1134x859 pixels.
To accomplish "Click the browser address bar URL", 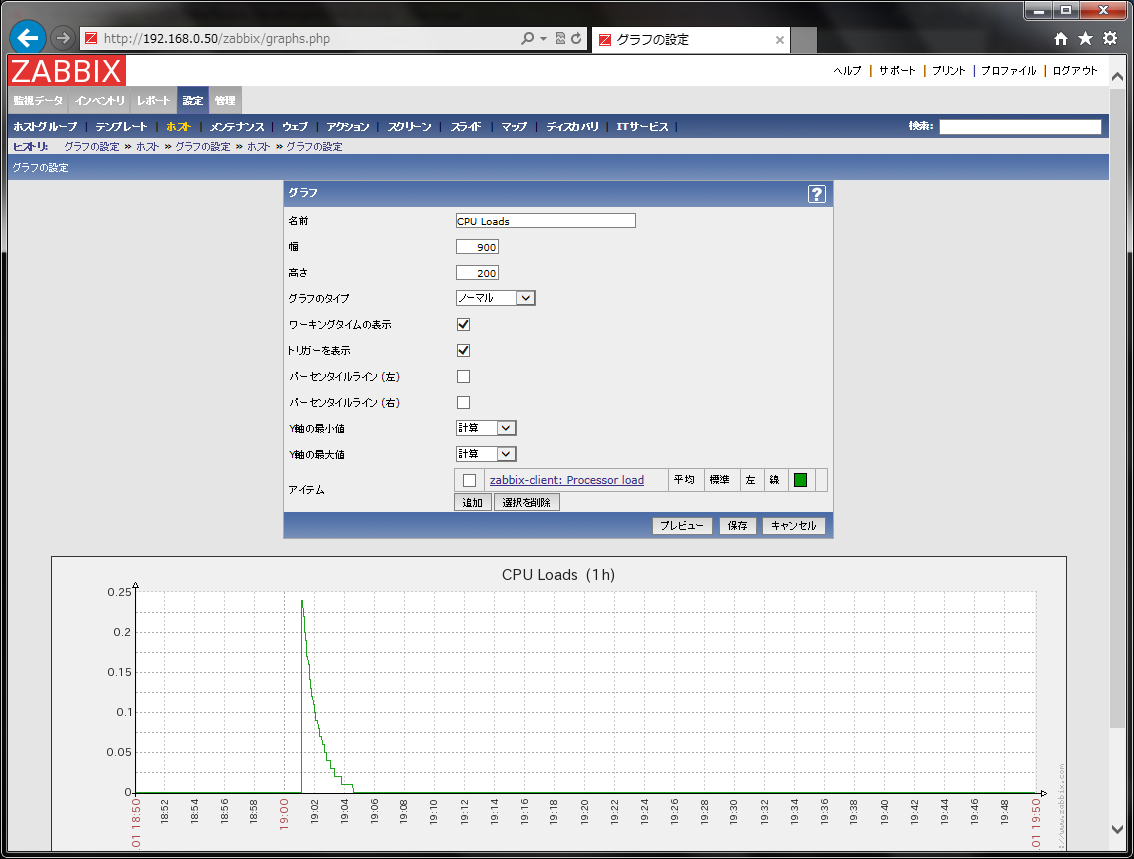I will pos(216,38).
